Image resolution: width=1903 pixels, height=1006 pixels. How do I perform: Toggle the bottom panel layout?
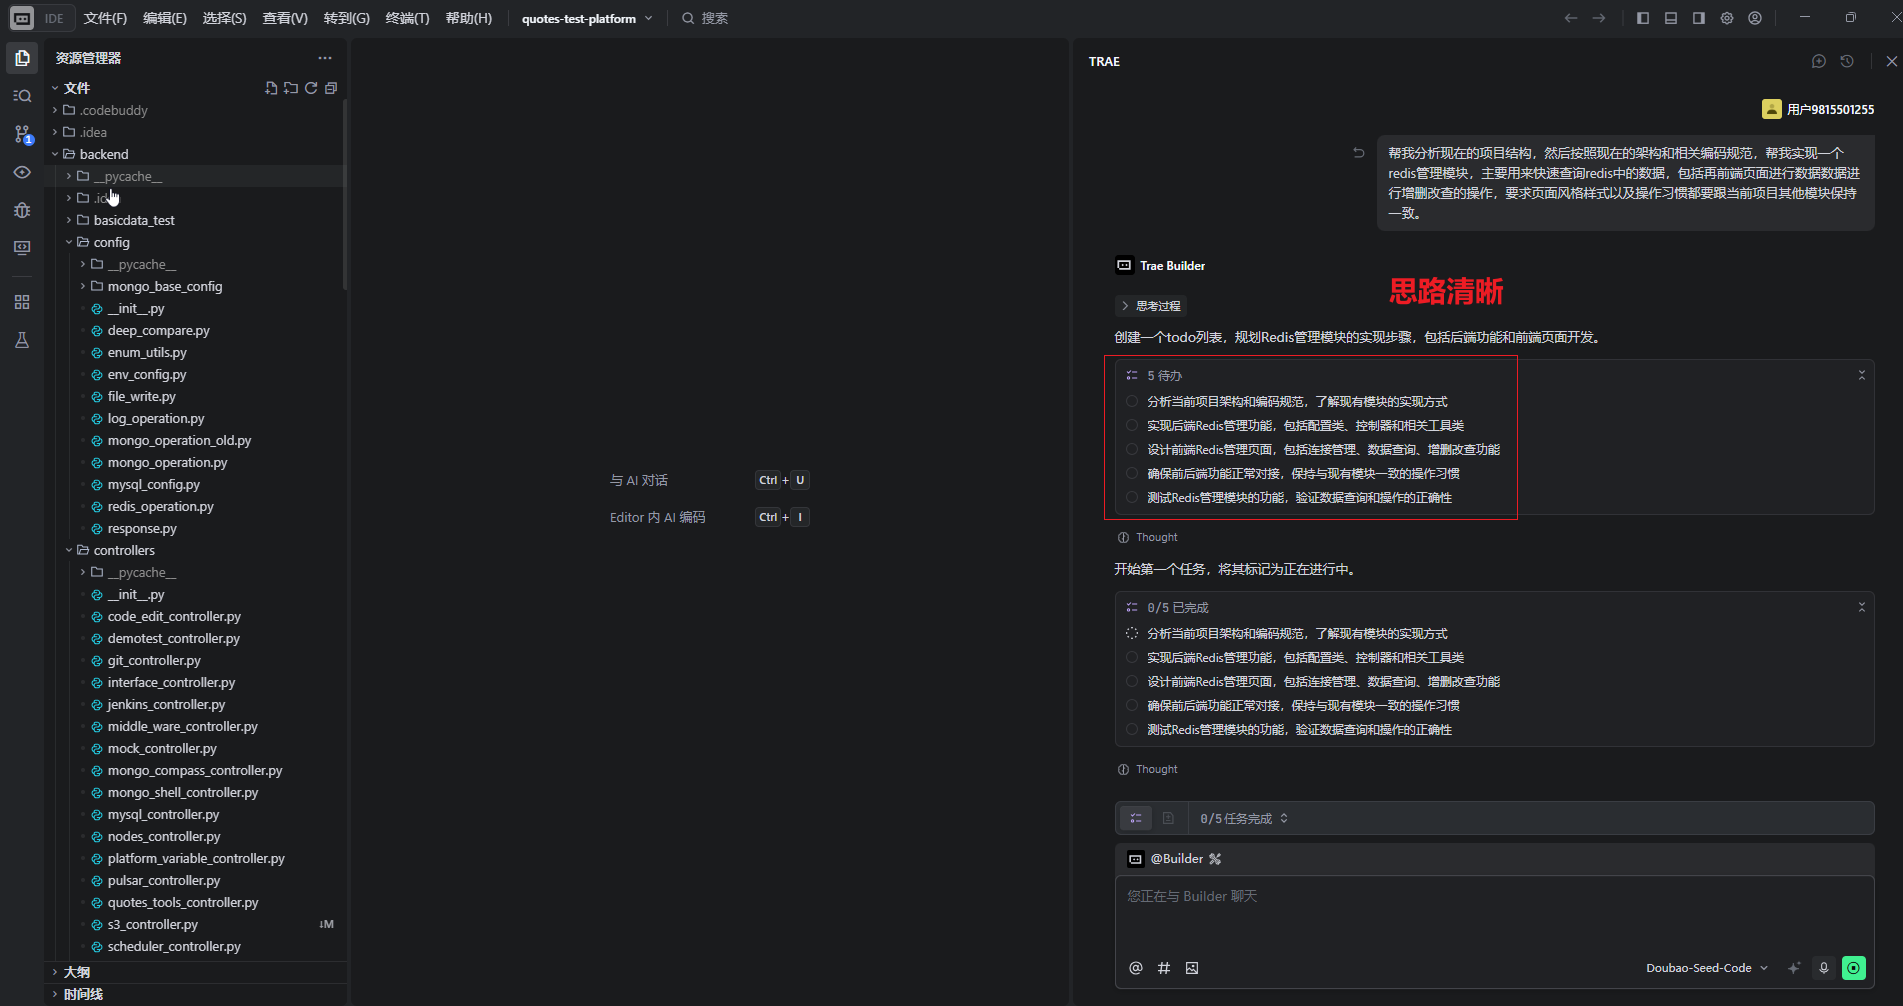point(1670,18)
